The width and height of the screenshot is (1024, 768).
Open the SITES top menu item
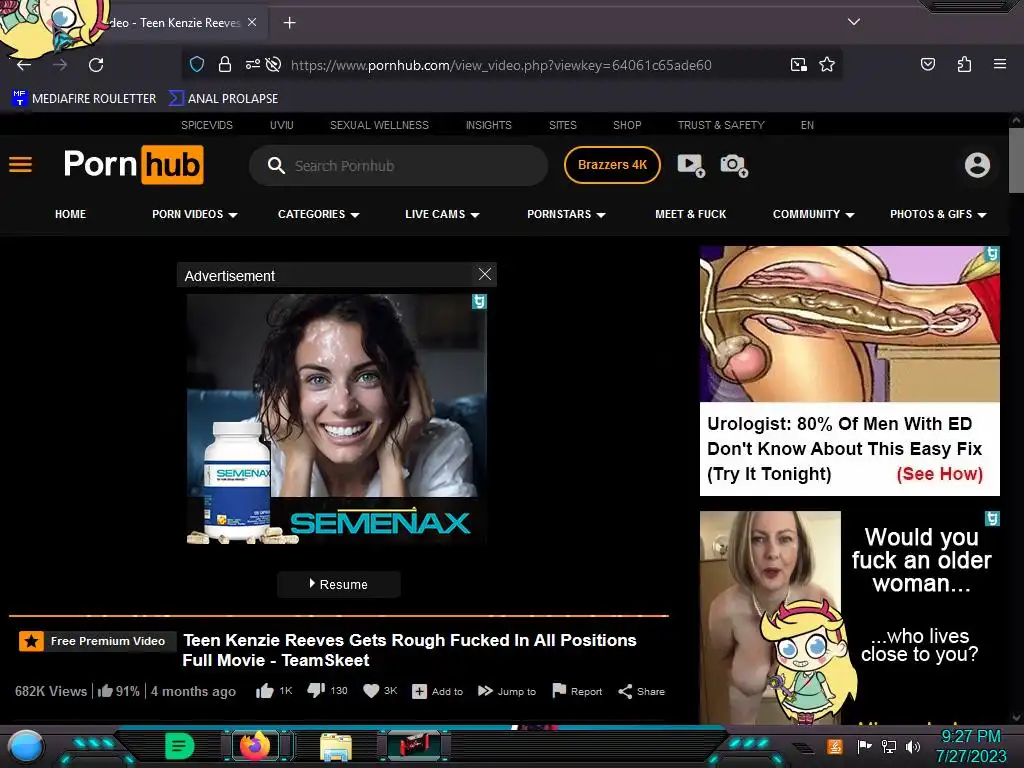coord(562,125)
